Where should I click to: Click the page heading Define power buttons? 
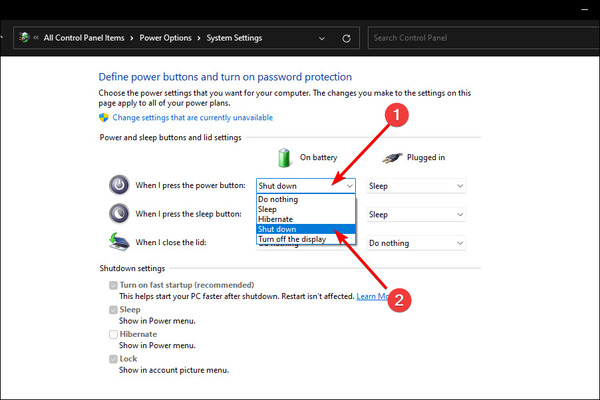click(x=225, y=77)
